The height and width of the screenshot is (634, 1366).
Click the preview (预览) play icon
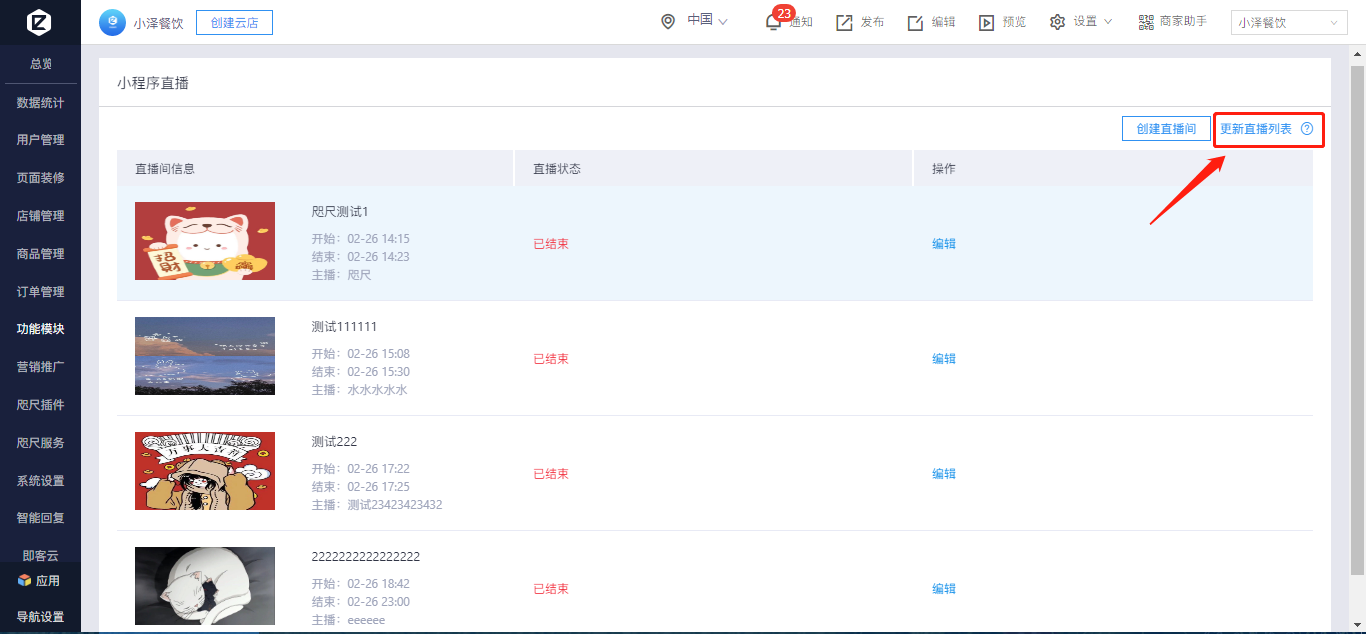(986, 22)
